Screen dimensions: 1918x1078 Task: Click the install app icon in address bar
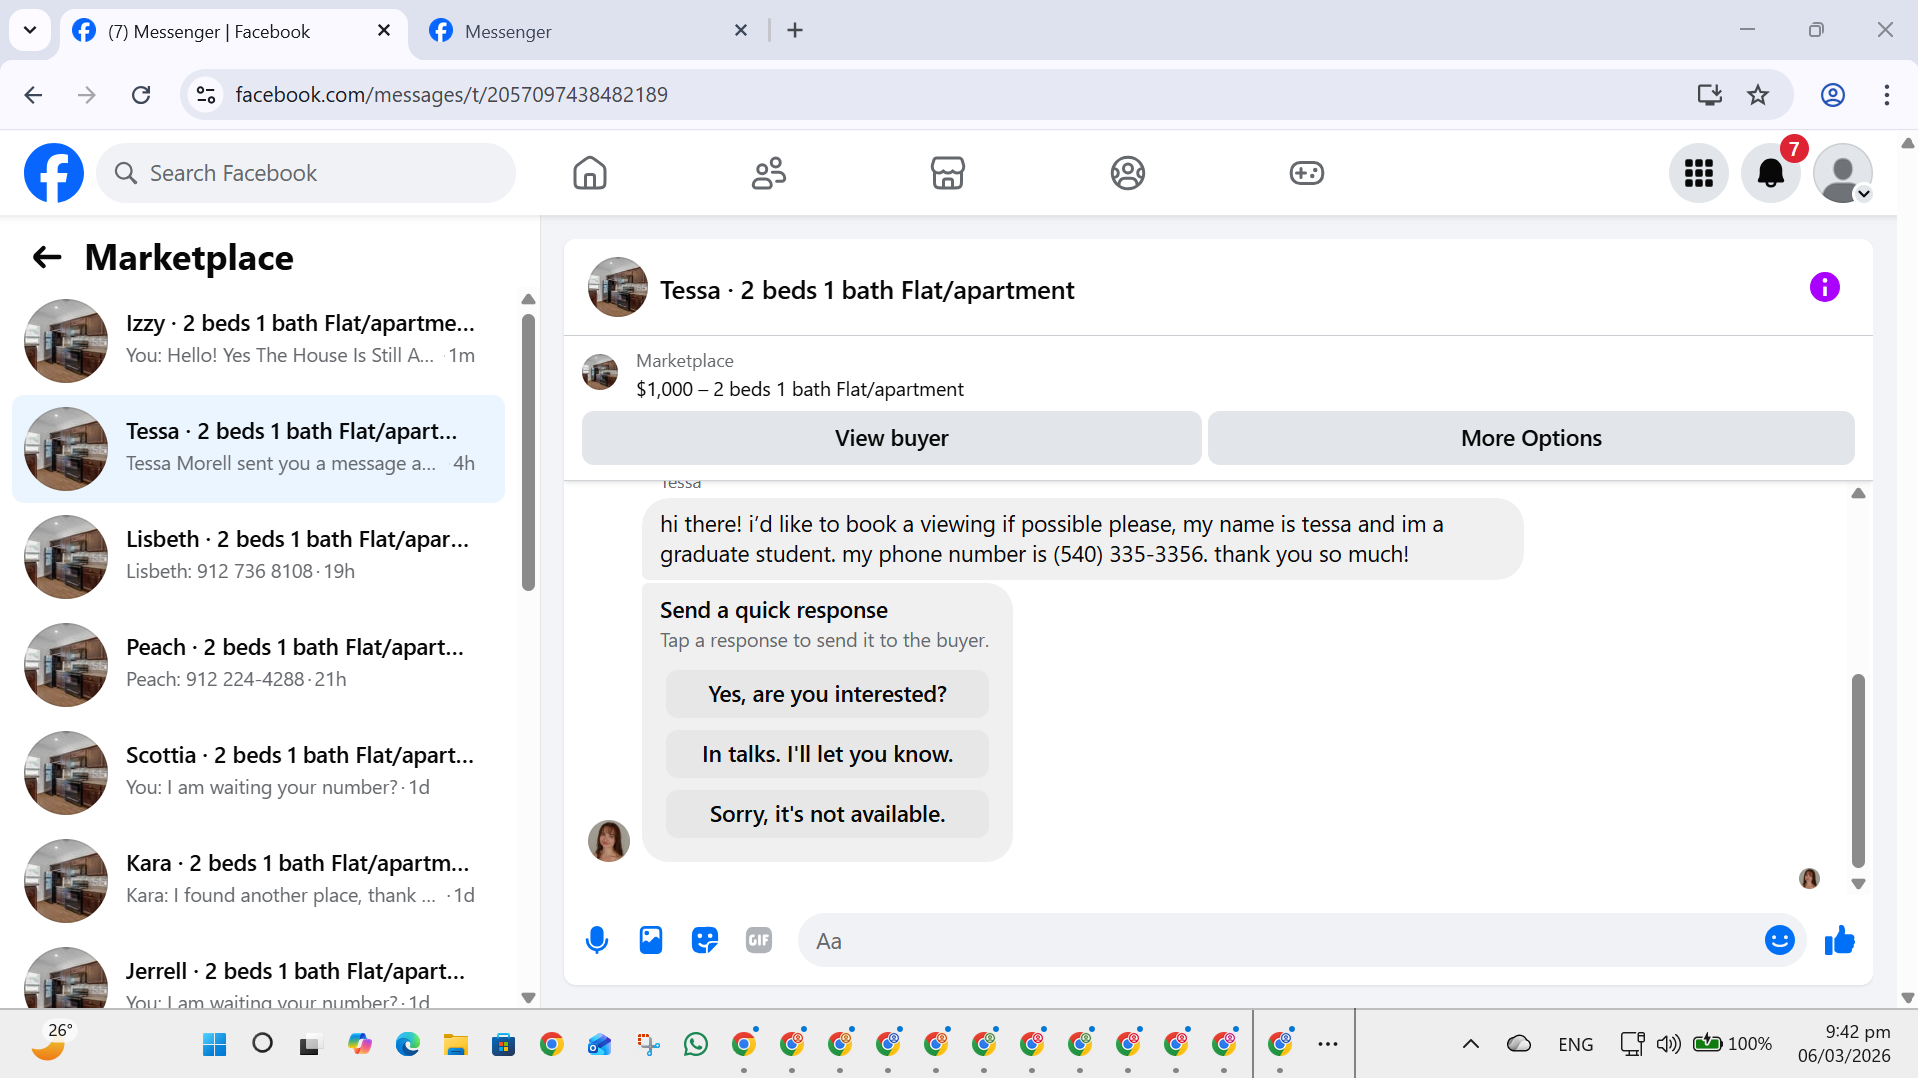[1709, 94]
